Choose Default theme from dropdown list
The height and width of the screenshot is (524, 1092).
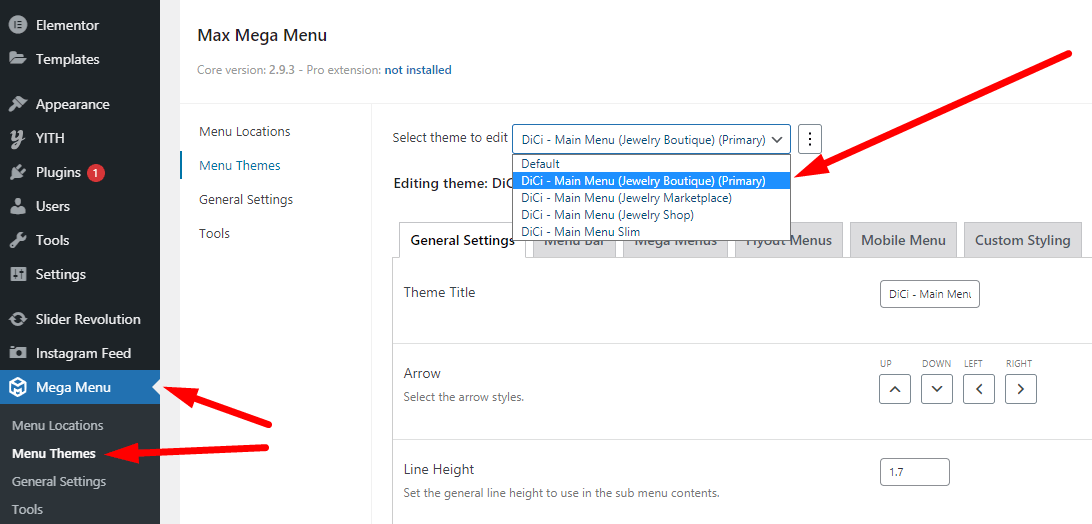(651, 164)
